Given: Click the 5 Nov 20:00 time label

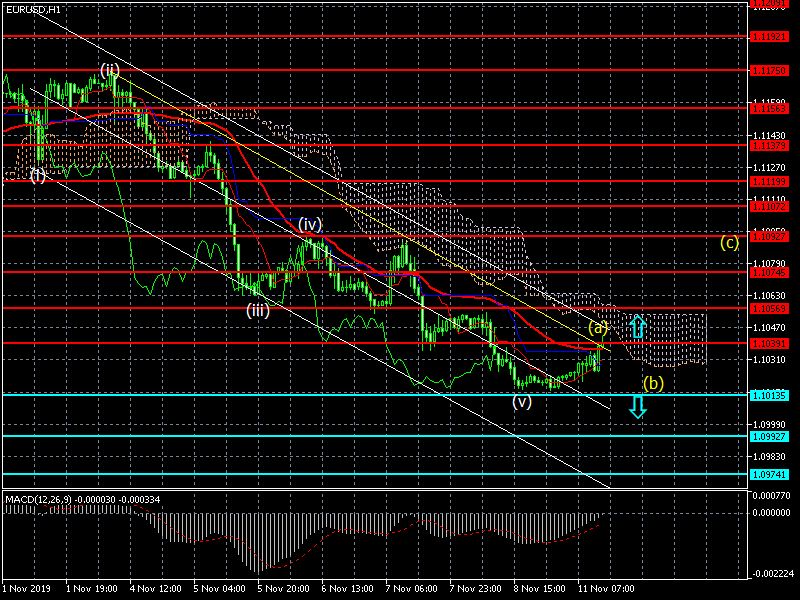Looking at the screenshot, I should coord(284,589).
